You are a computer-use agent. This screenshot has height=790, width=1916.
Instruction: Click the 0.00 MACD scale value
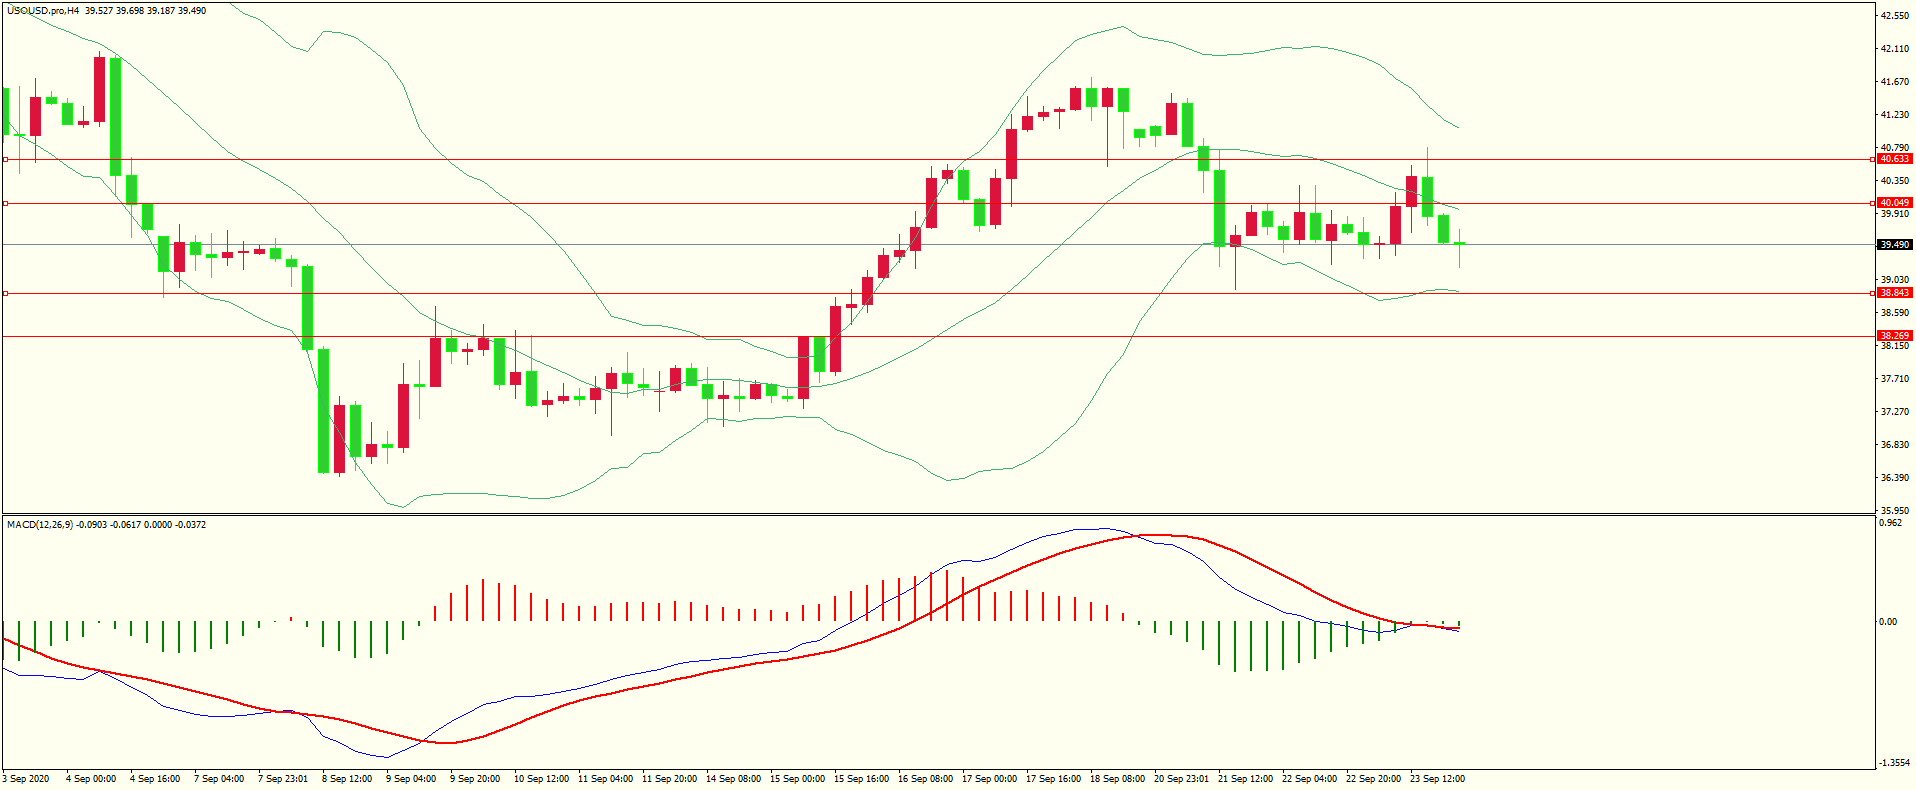(x=1888, y=622)
